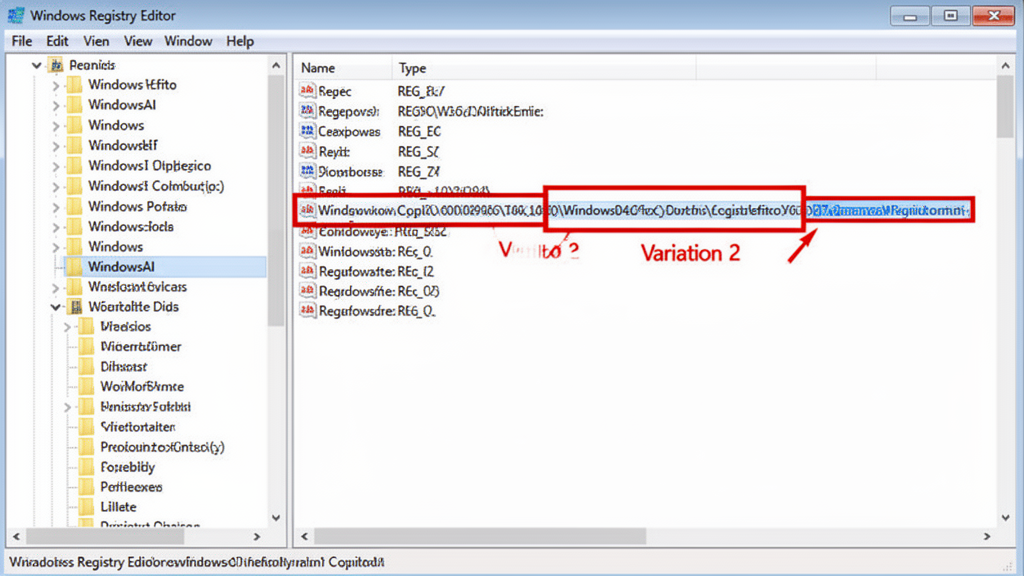The width and height of the screenshot is (1024, 576).
Task: Open the Help menu
Action: coord(240,41)
